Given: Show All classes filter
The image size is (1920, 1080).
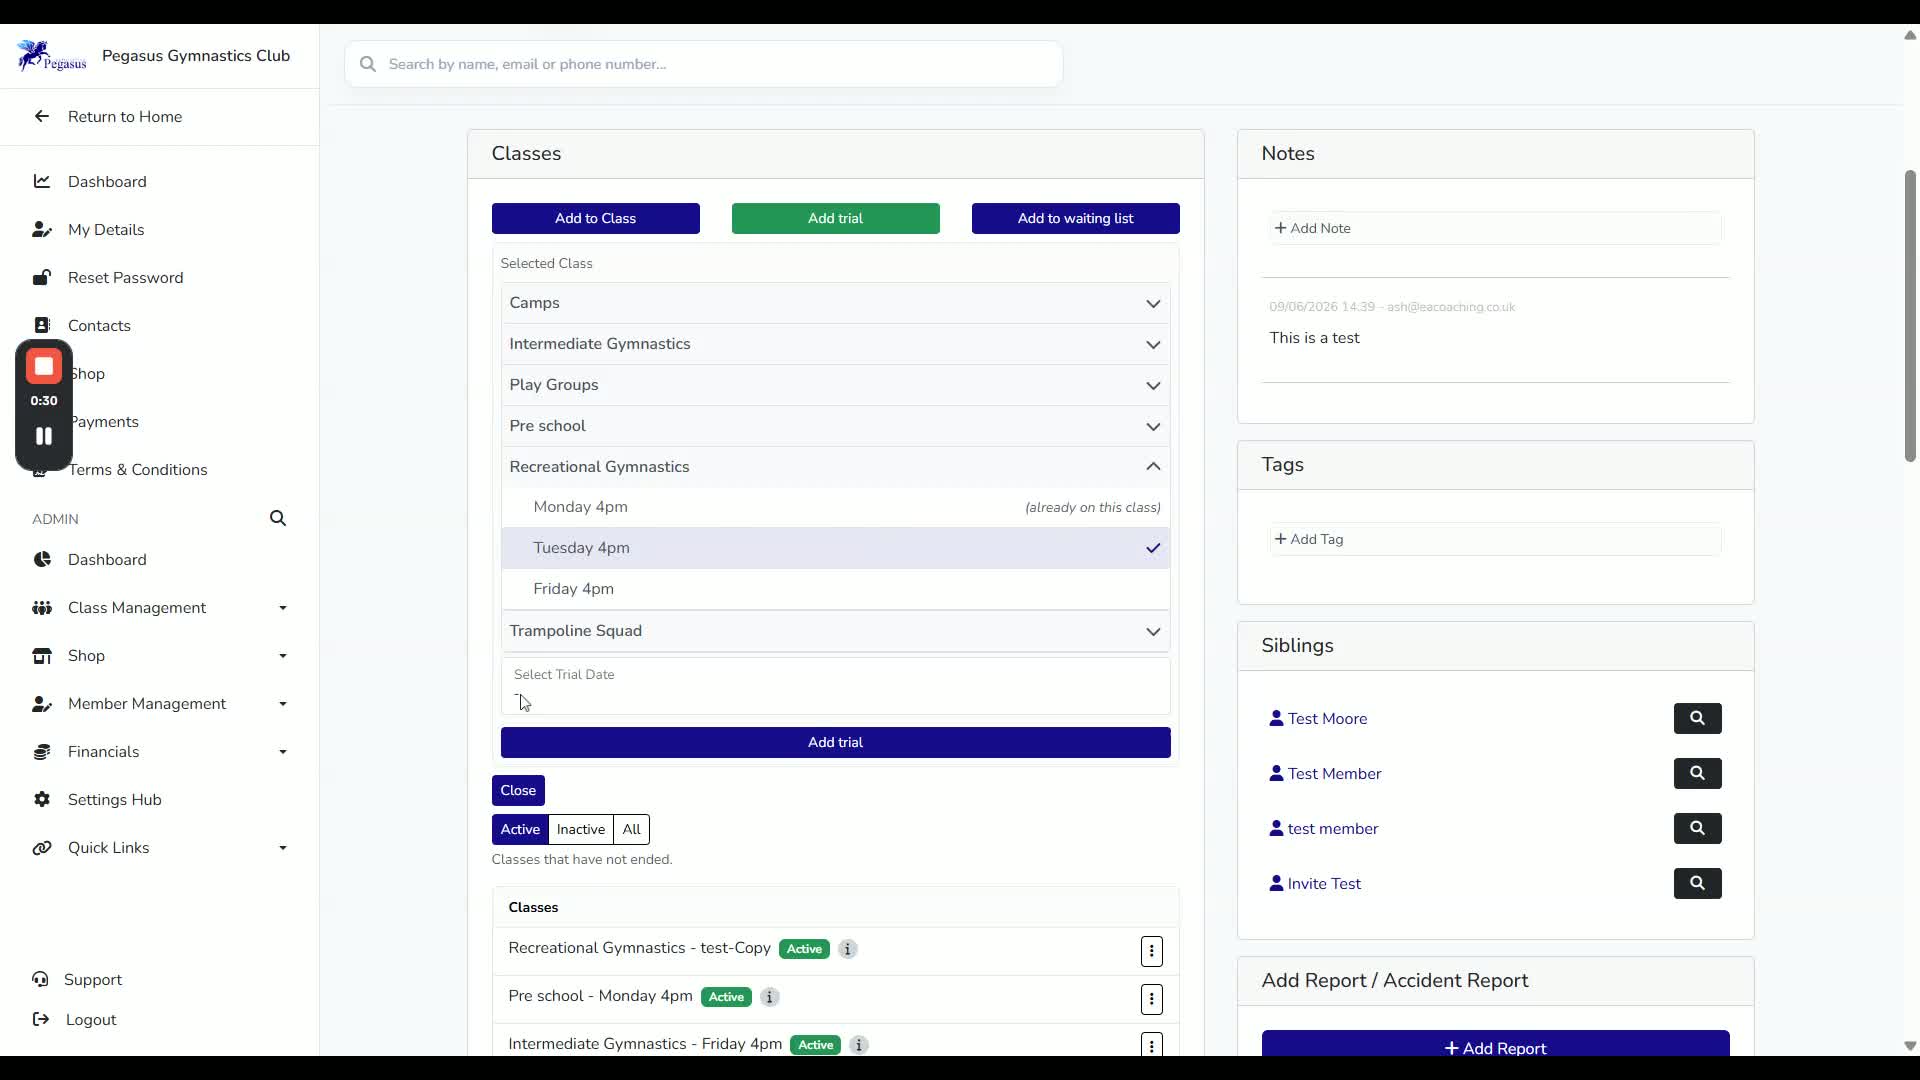Looking at the screenshot, I should tap(631, 829).
